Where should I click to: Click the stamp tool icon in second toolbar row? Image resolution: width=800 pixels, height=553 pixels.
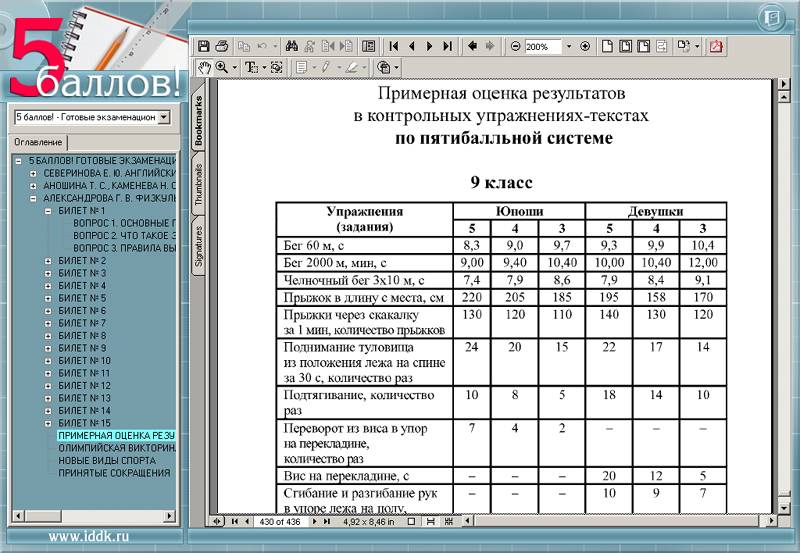(x=383, y=67)
